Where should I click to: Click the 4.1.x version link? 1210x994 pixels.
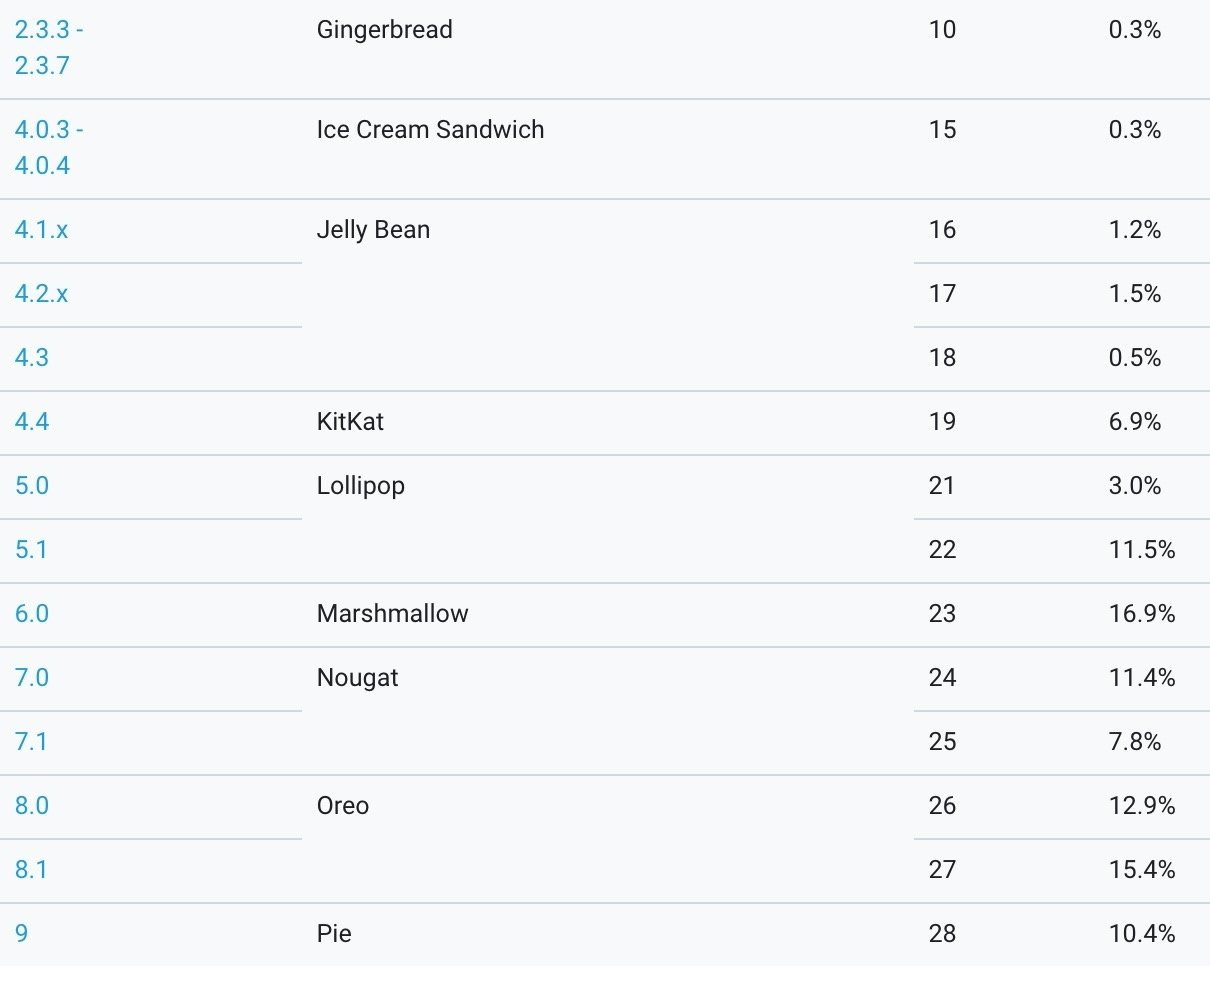coord(41,230)
